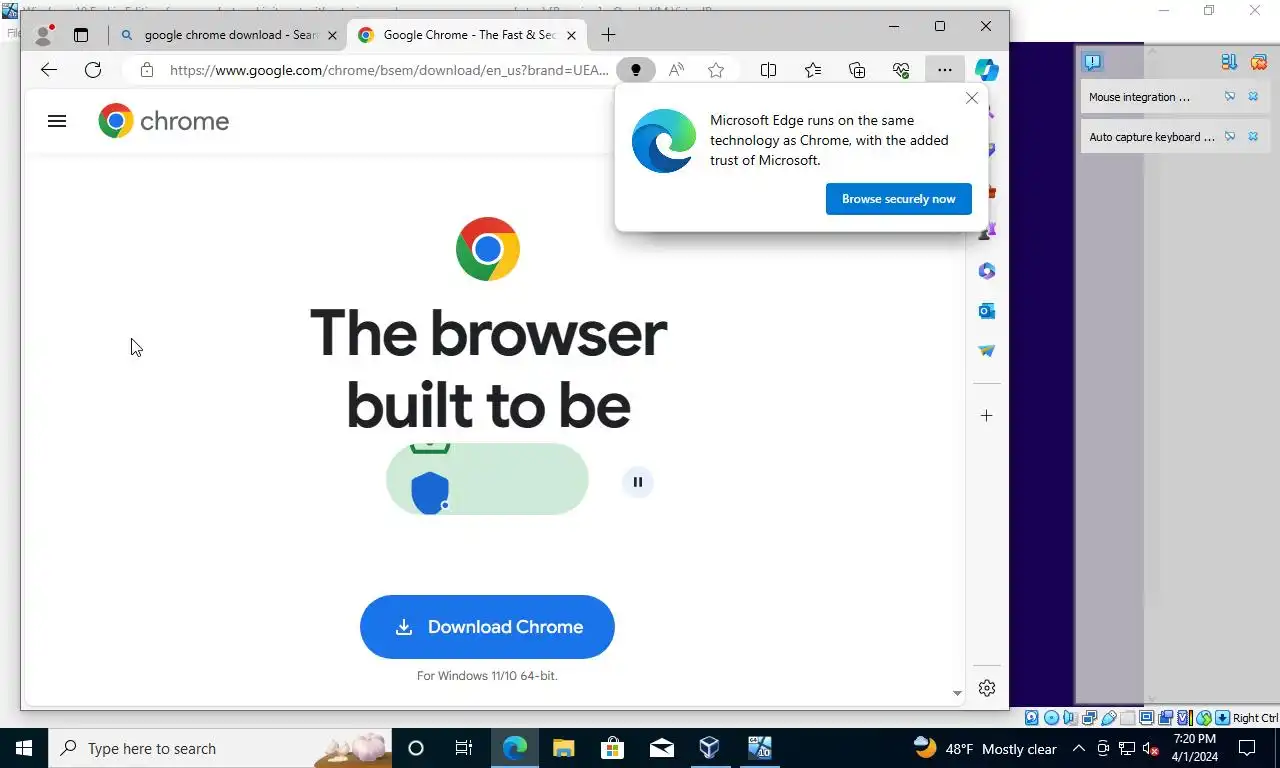The image size is (1280, 768).
Task: Click the VirtualBox optical disc status icon
Action: [x=1051, y=718]
